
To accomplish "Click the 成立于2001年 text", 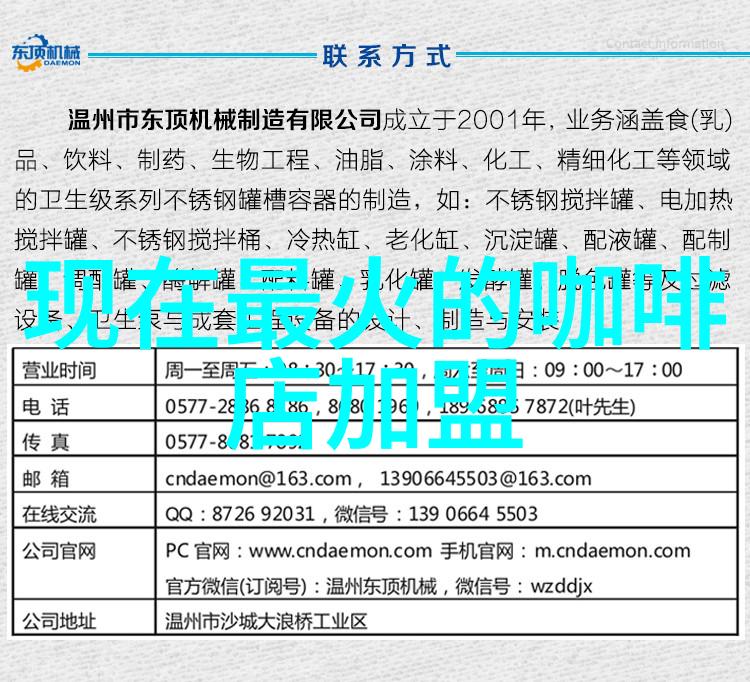I will tap(463, 120).
